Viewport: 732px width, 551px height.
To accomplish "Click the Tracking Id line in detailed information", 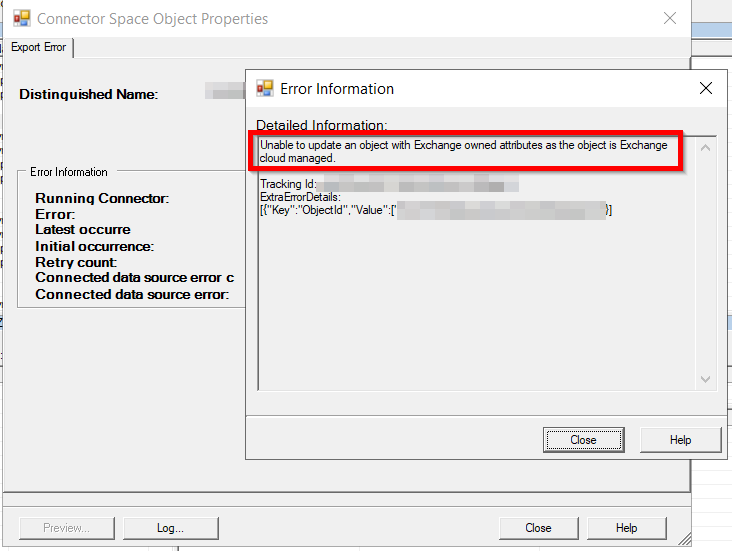I will (389, 184).
